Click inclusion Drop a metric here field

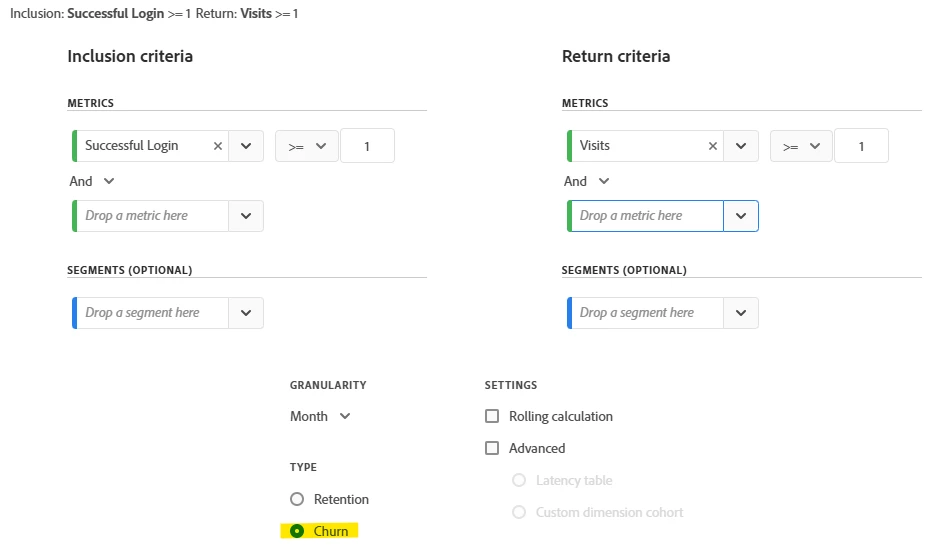click(152, 216)
